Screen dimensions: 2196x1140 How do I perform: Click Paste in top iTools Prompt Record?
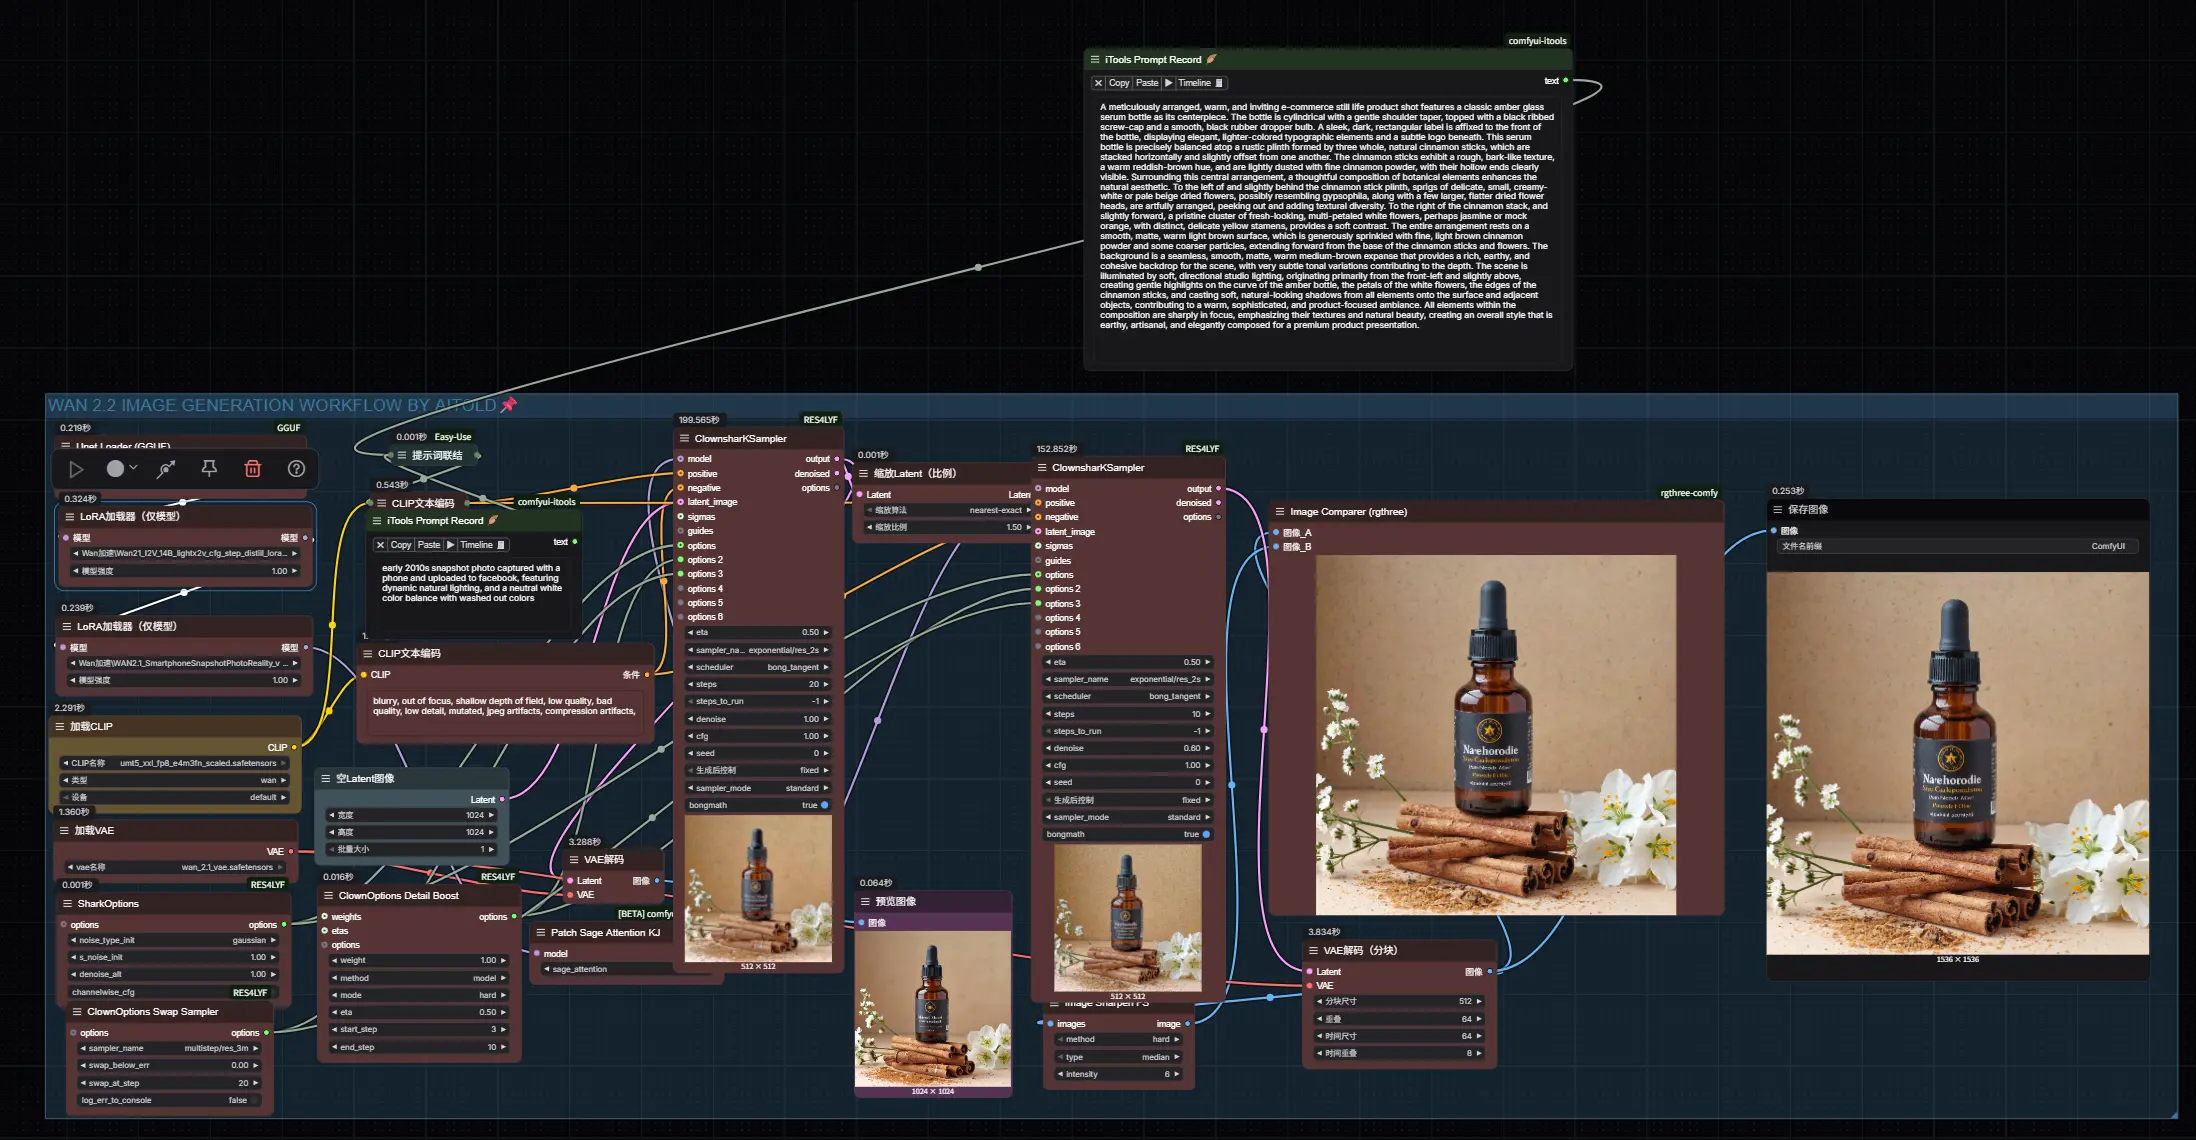(1147, 83)
